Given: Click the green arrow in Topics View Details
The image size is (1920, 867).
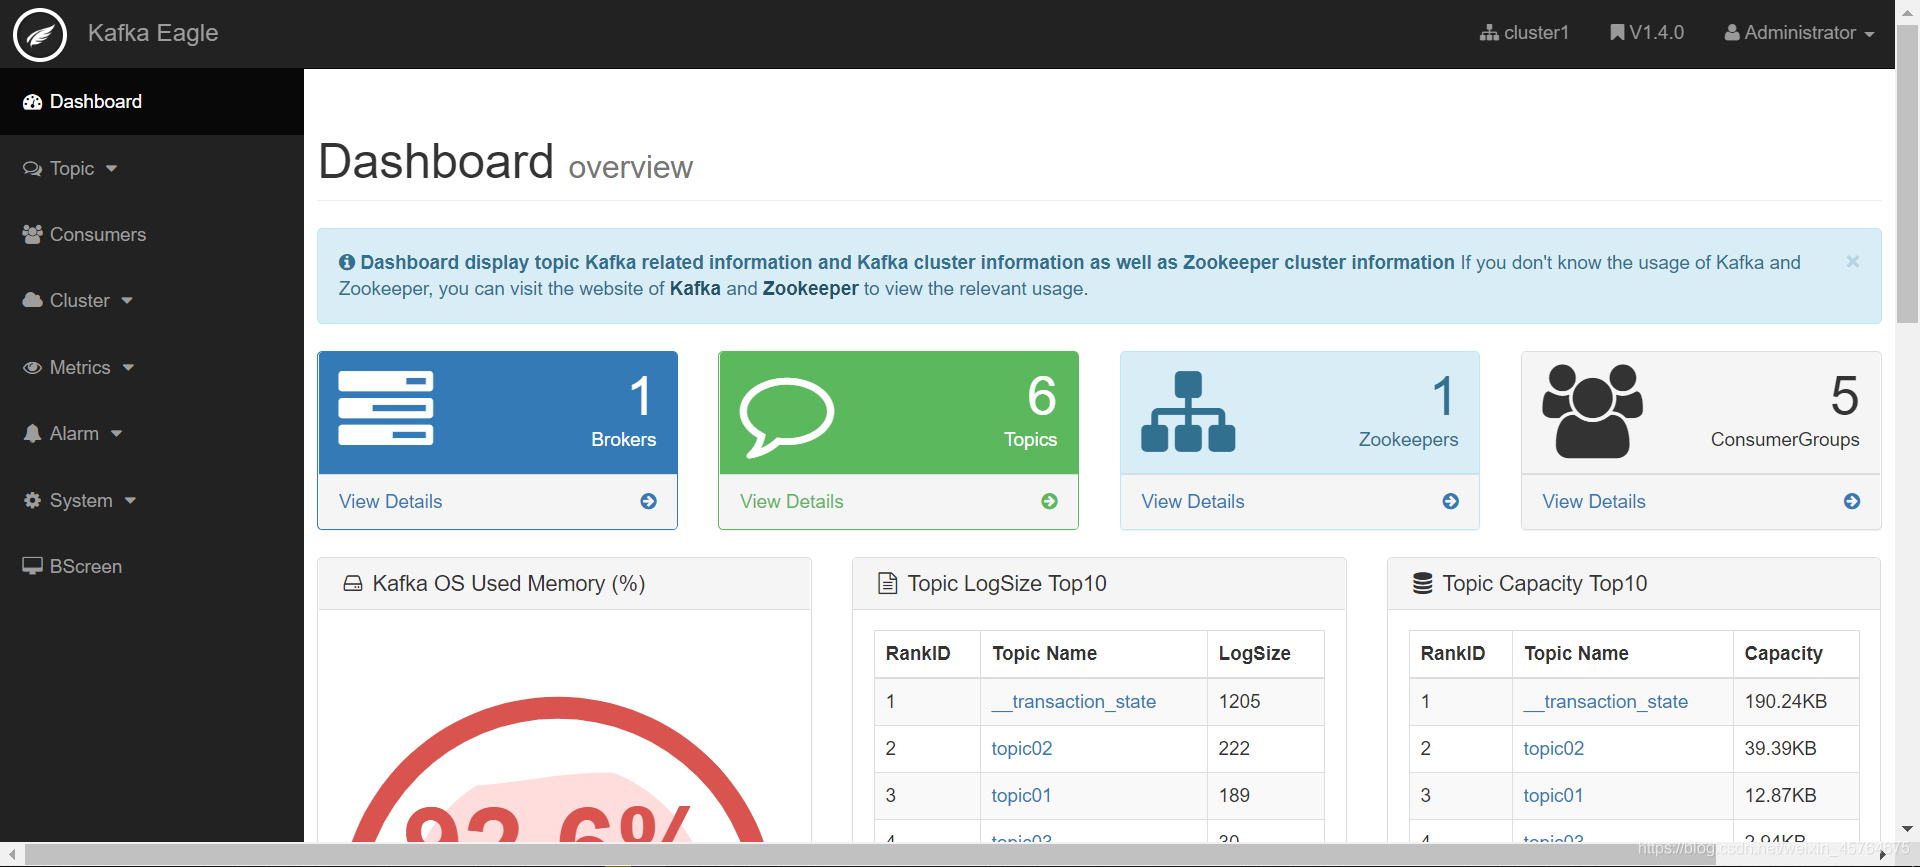Looking at the screenshot, I should pos(1049,502).
